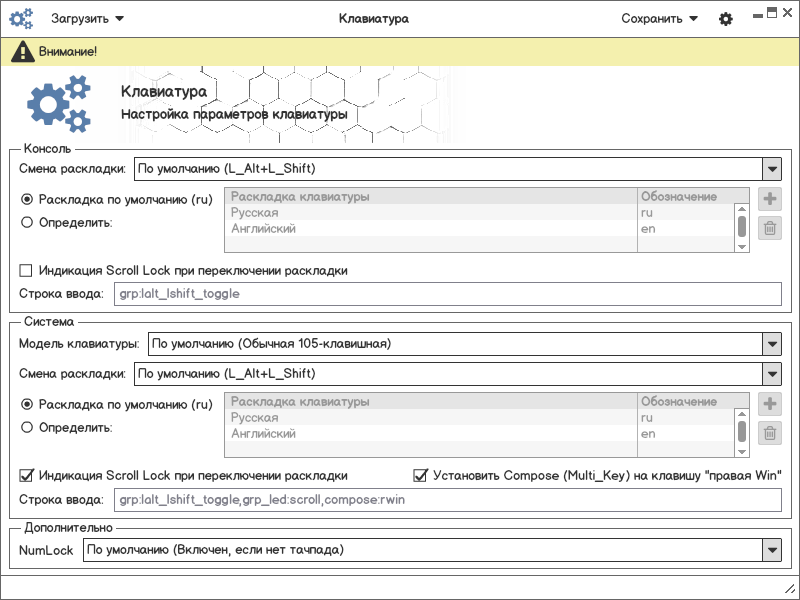Click the delete trash icon in Система

(770, 433)
